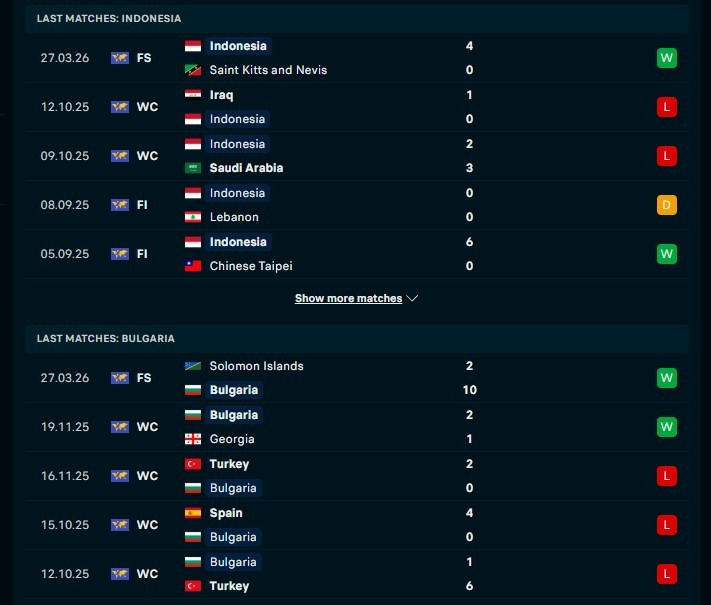Screen dimensions: 711x605
Task: Click the draw badge for Indonesia vs Lebanon
Action: coord(667,205)
